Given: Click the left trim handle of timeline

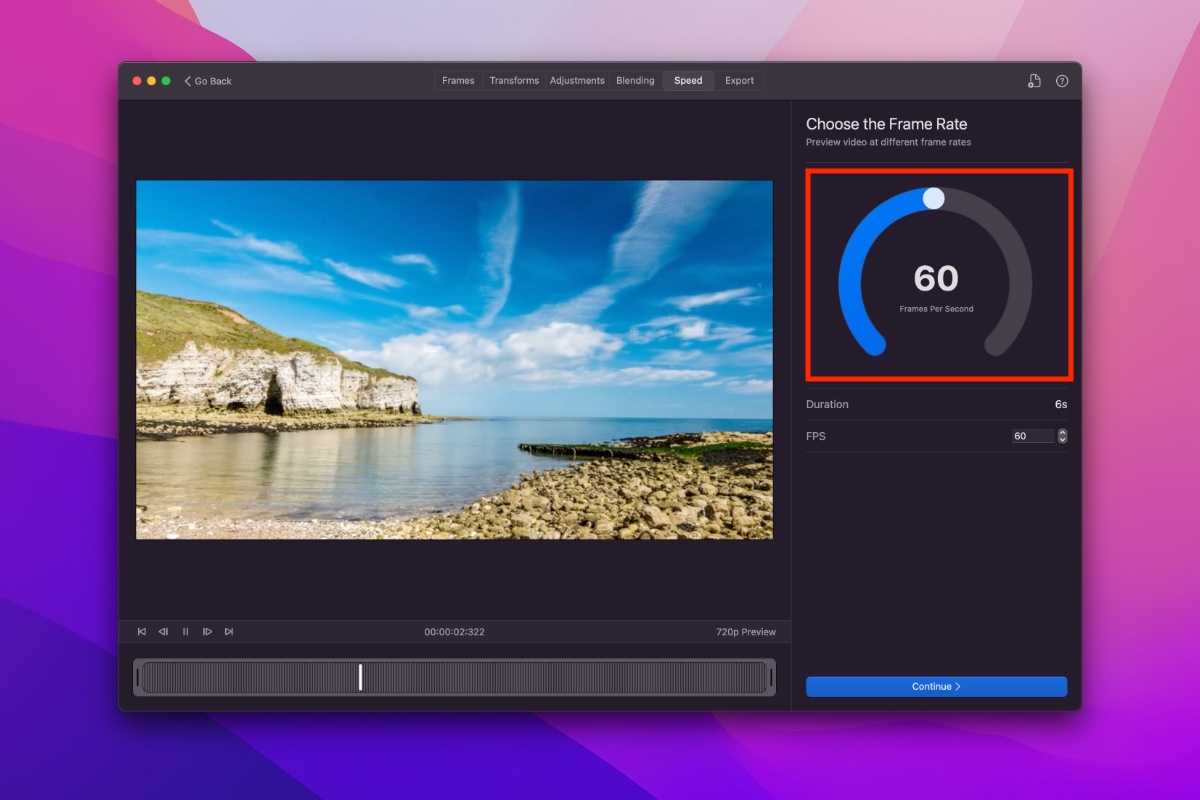Looking at the screenshot, I should click(x=138, y=677).
